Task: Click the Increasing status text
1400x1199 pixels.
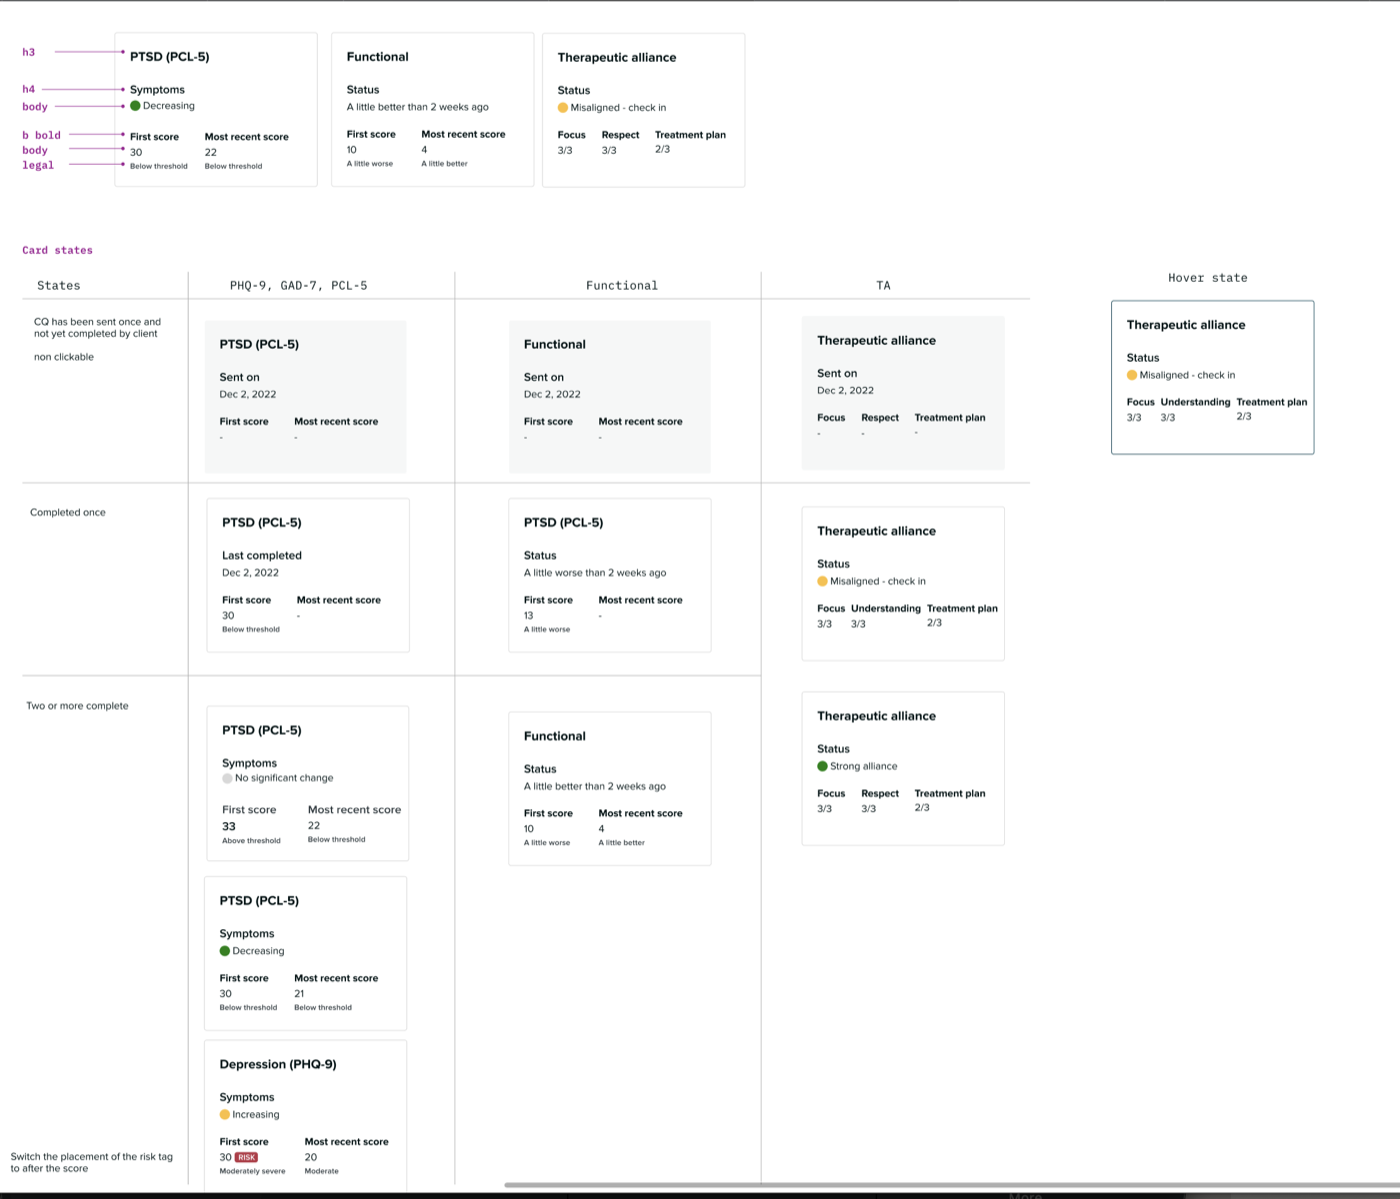Action: tap(256, 1114)
